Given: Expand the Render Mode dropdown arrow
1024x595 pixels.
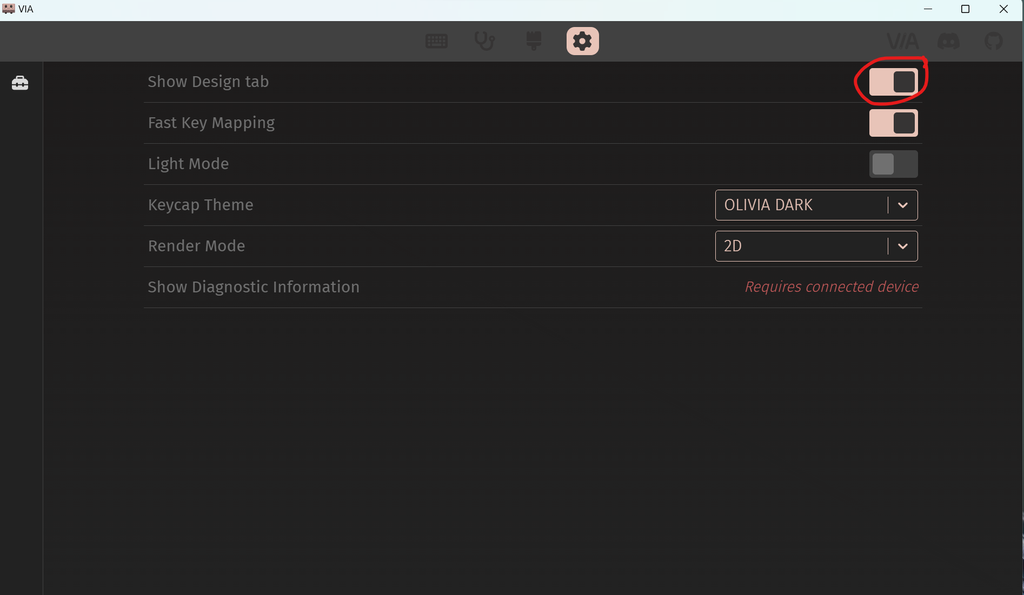Looking at the screenshot, I should pyautogui.click(x=903, y=246).
